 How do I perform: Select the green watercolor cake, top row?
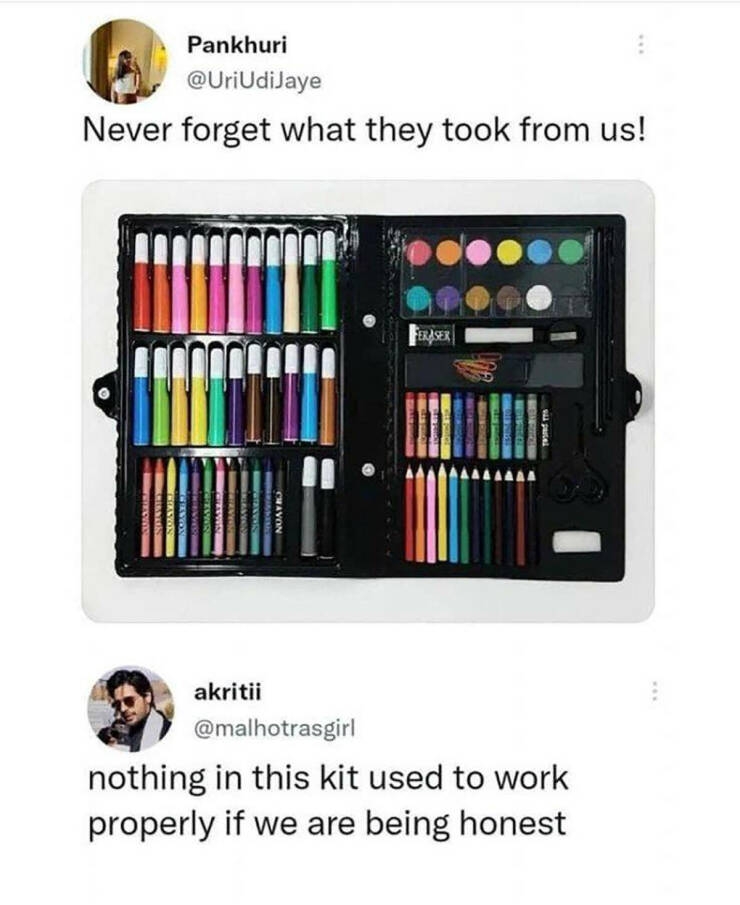click(571, 251)
